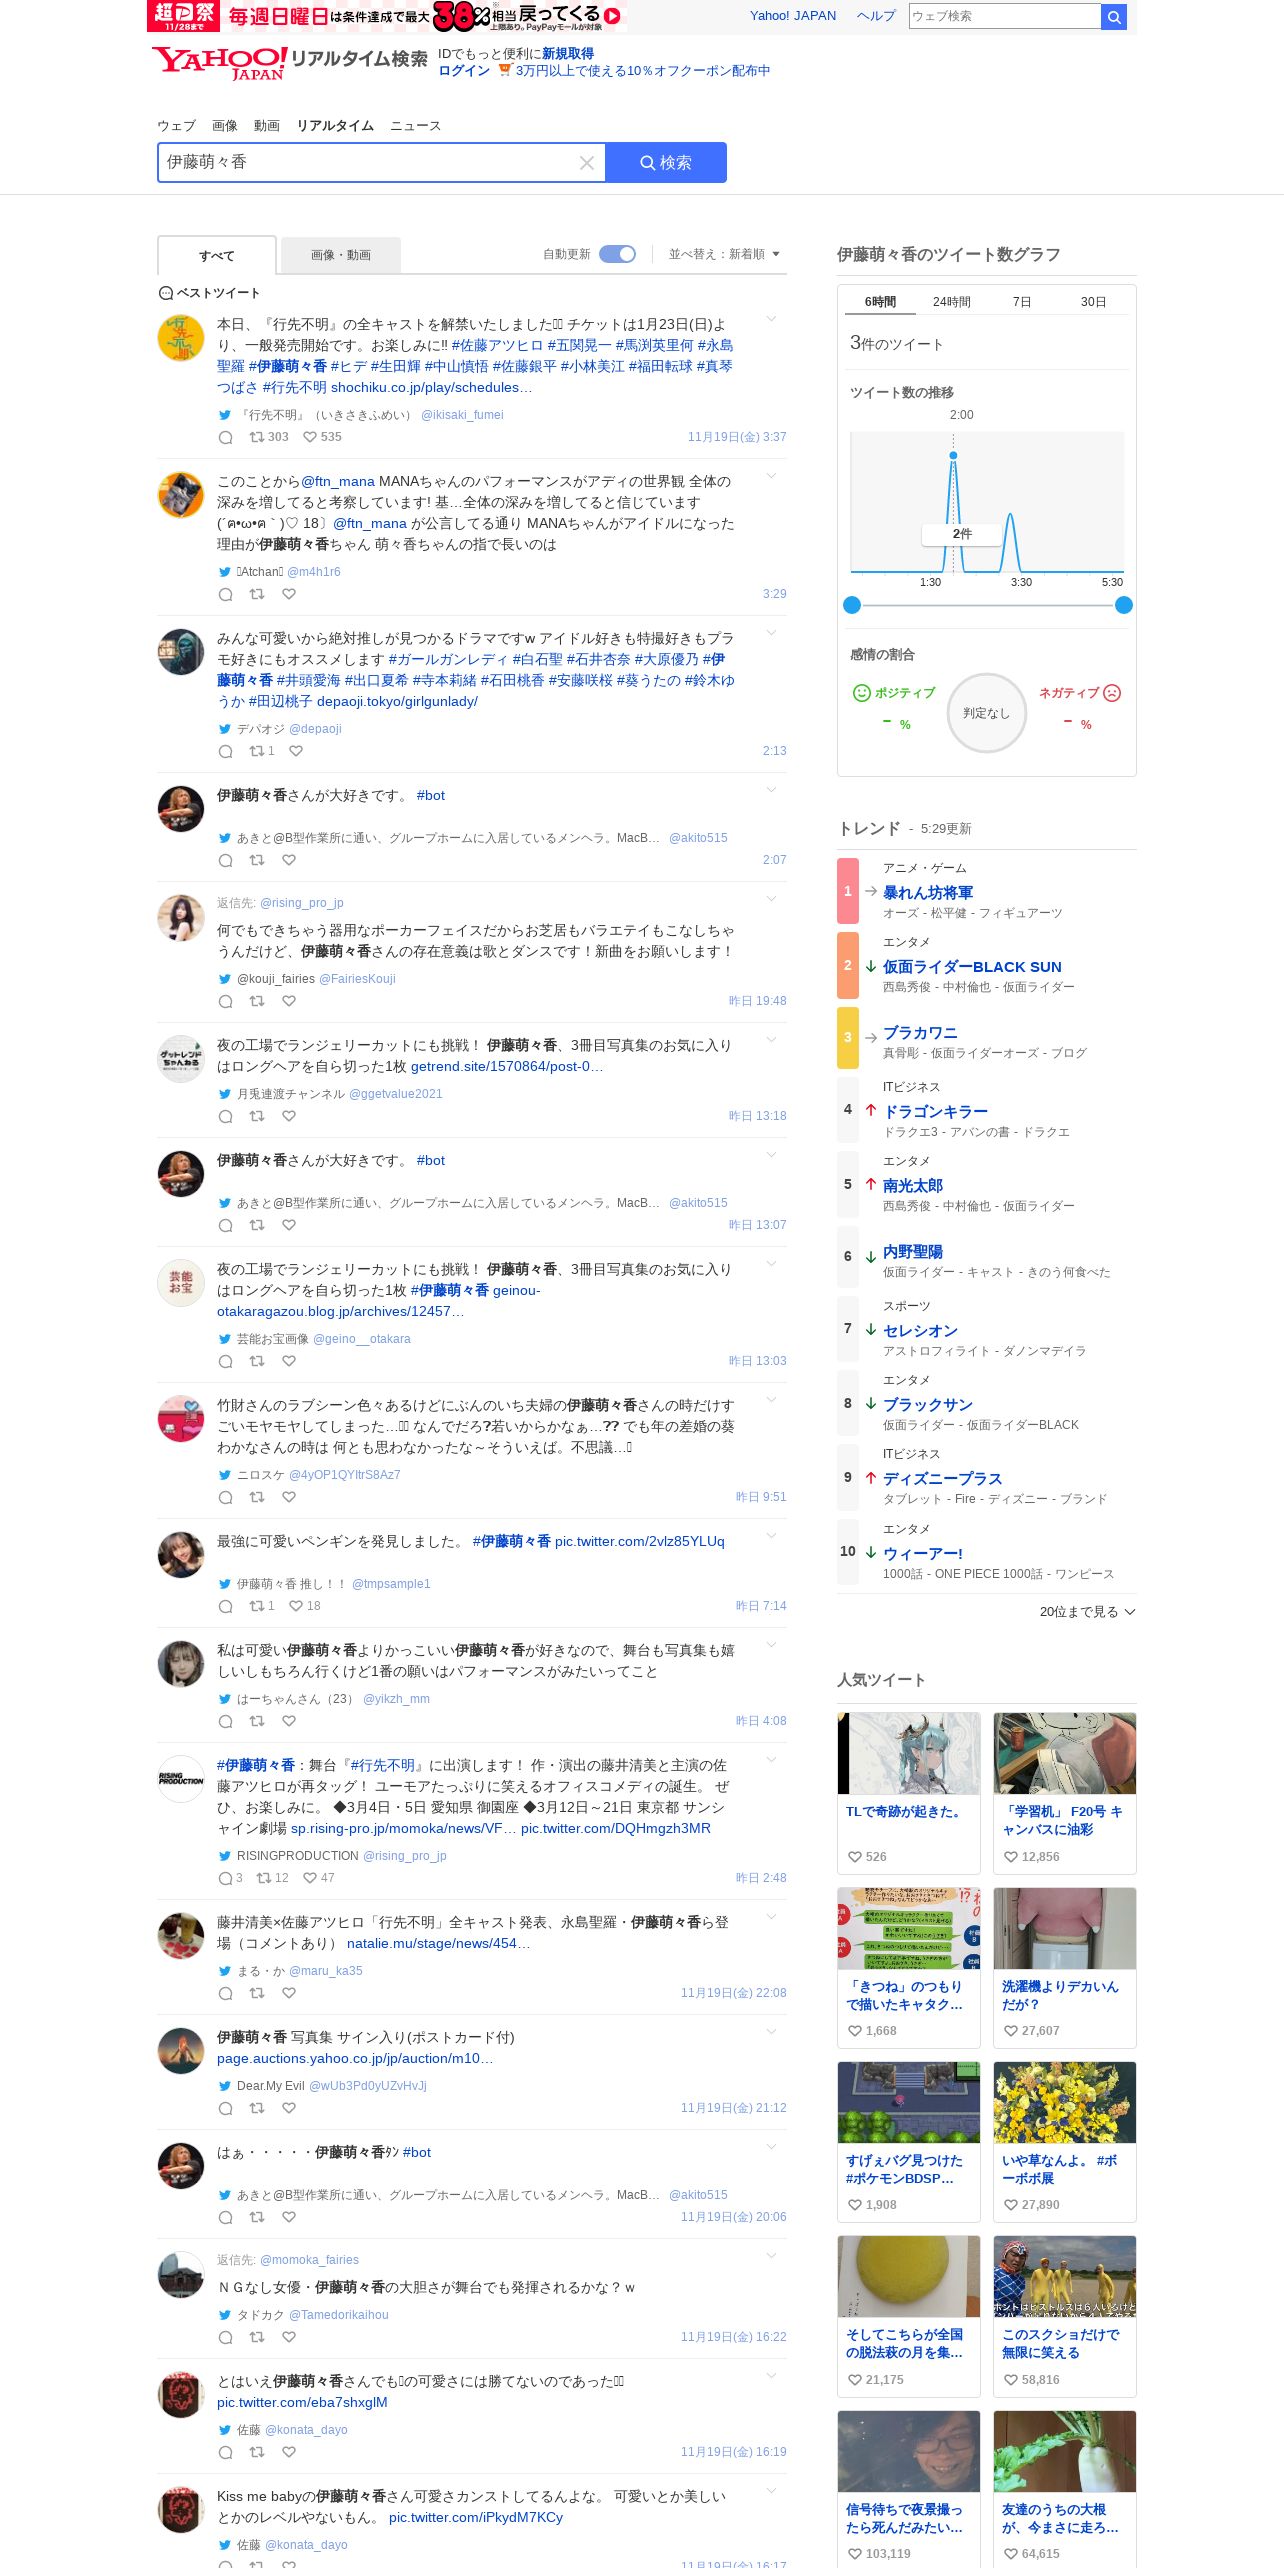Open the ディズニープラス trend link

[942, 1479]
